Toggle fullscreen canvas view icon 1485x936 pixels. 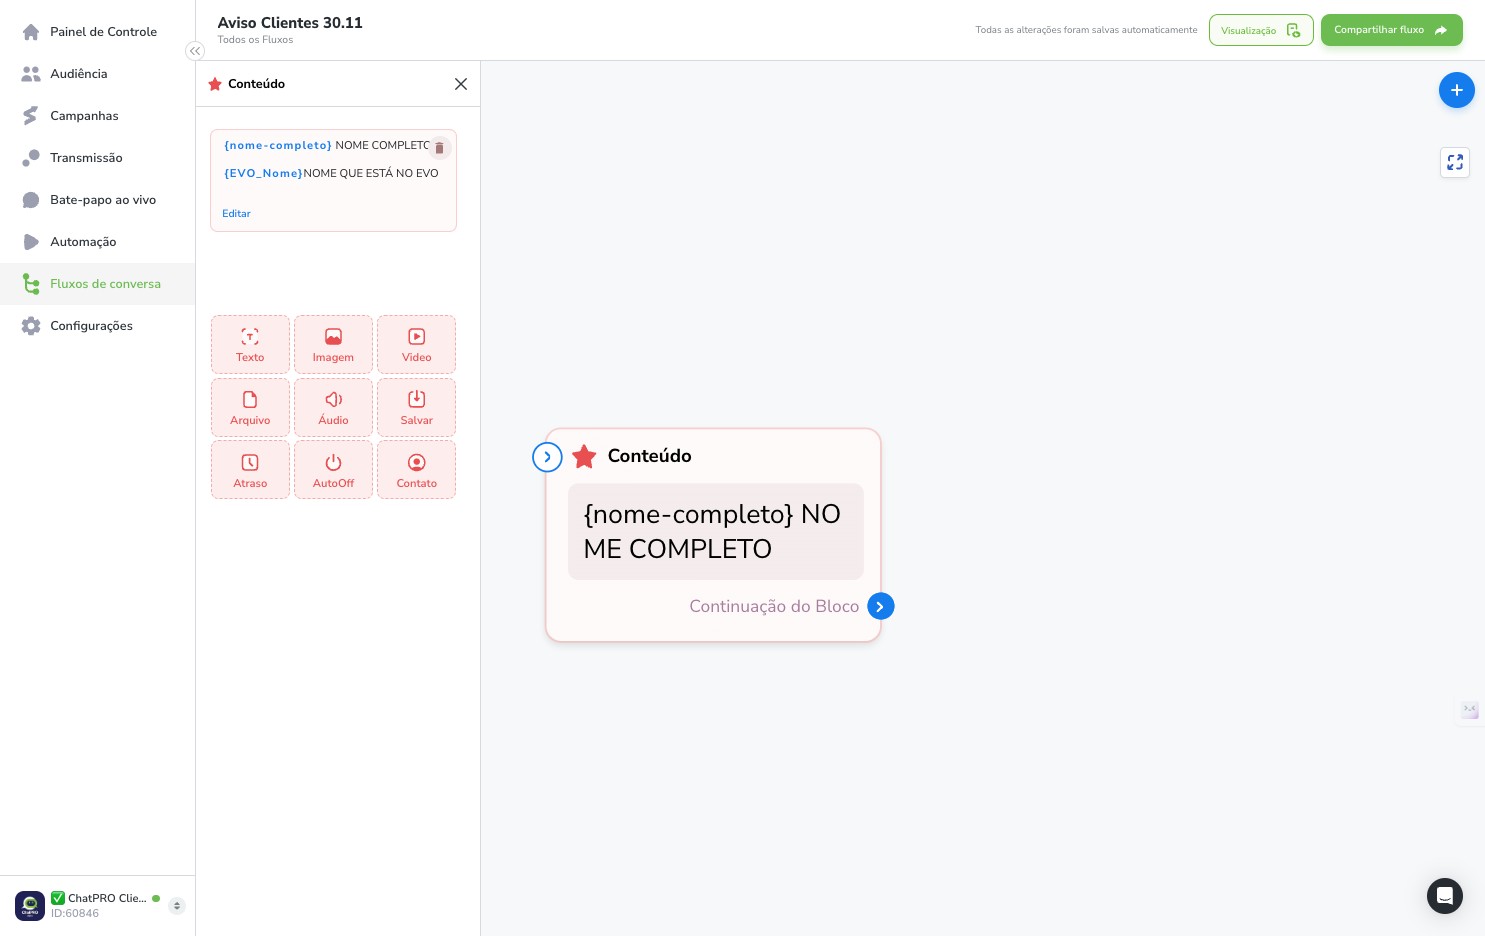(1455, 162)
